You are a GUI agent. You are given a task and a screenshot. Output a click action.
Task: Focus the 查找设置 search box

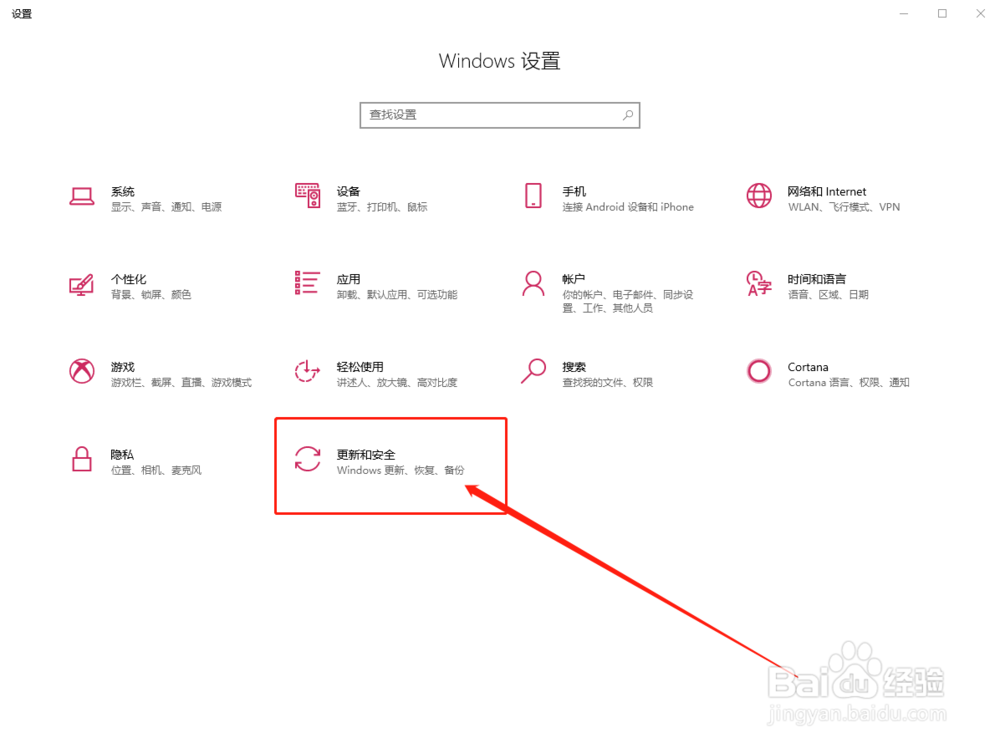[499, 115]
